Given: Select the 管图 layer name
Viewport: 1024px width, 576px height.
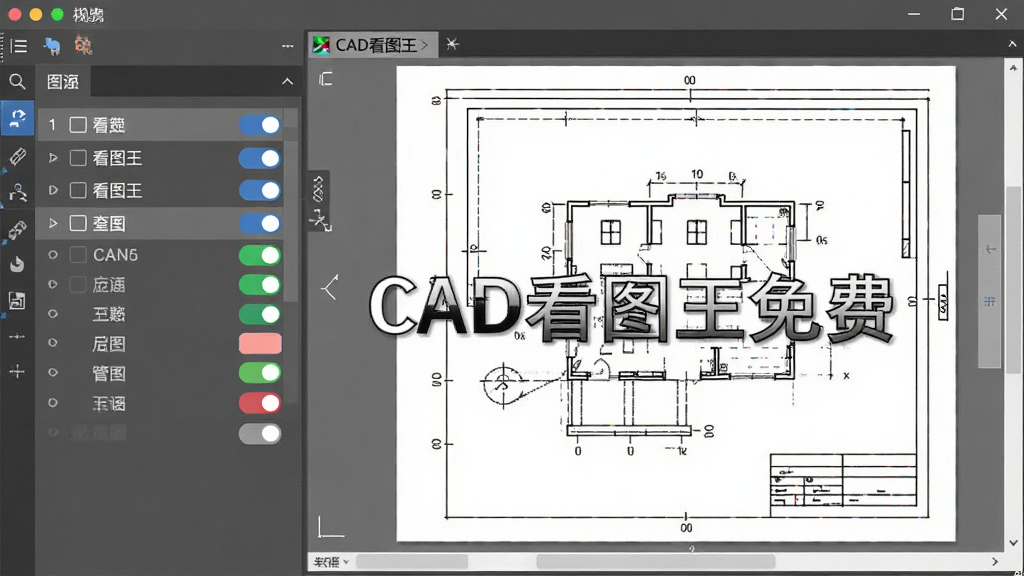Looking at the screenshot, I should coord(109,373).
